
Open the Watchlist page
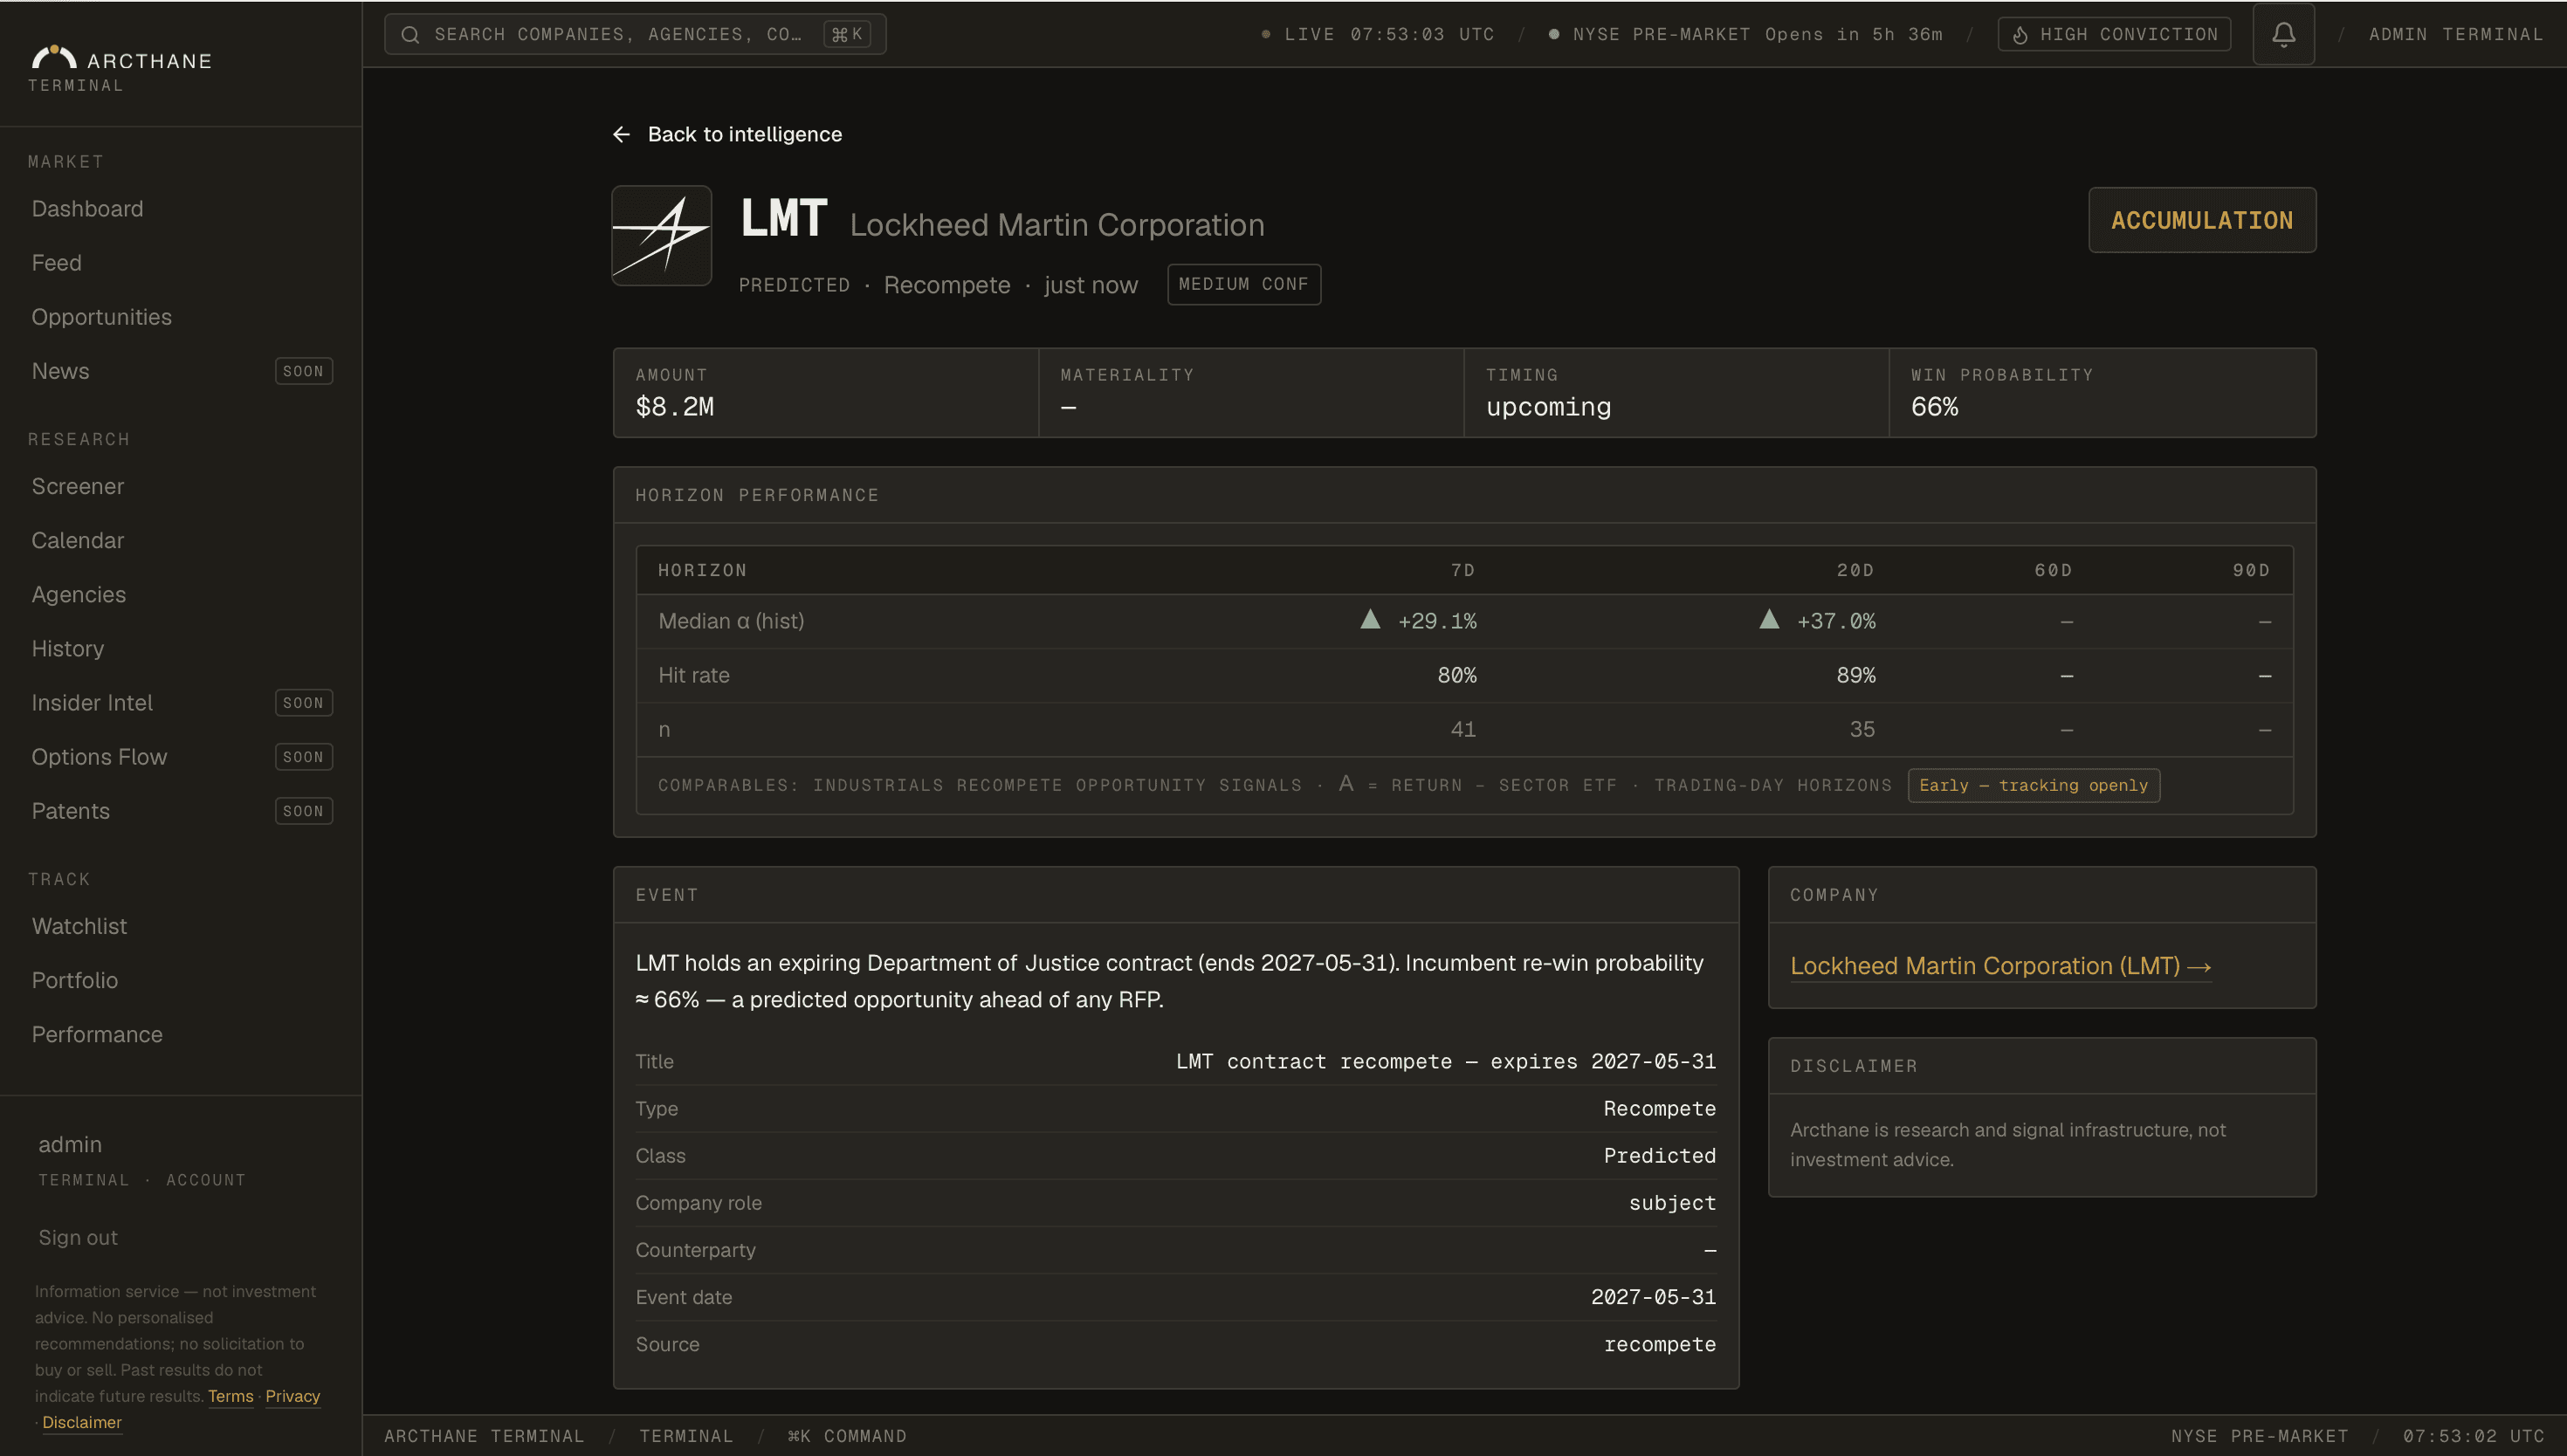pyautogui.click(x=79, y=926)
